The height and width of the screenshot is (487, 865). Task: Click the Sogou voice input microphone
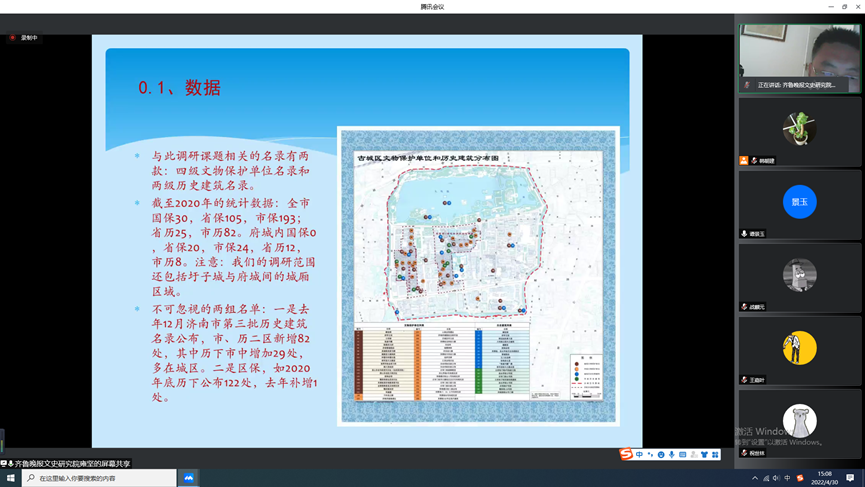[672, 455]
